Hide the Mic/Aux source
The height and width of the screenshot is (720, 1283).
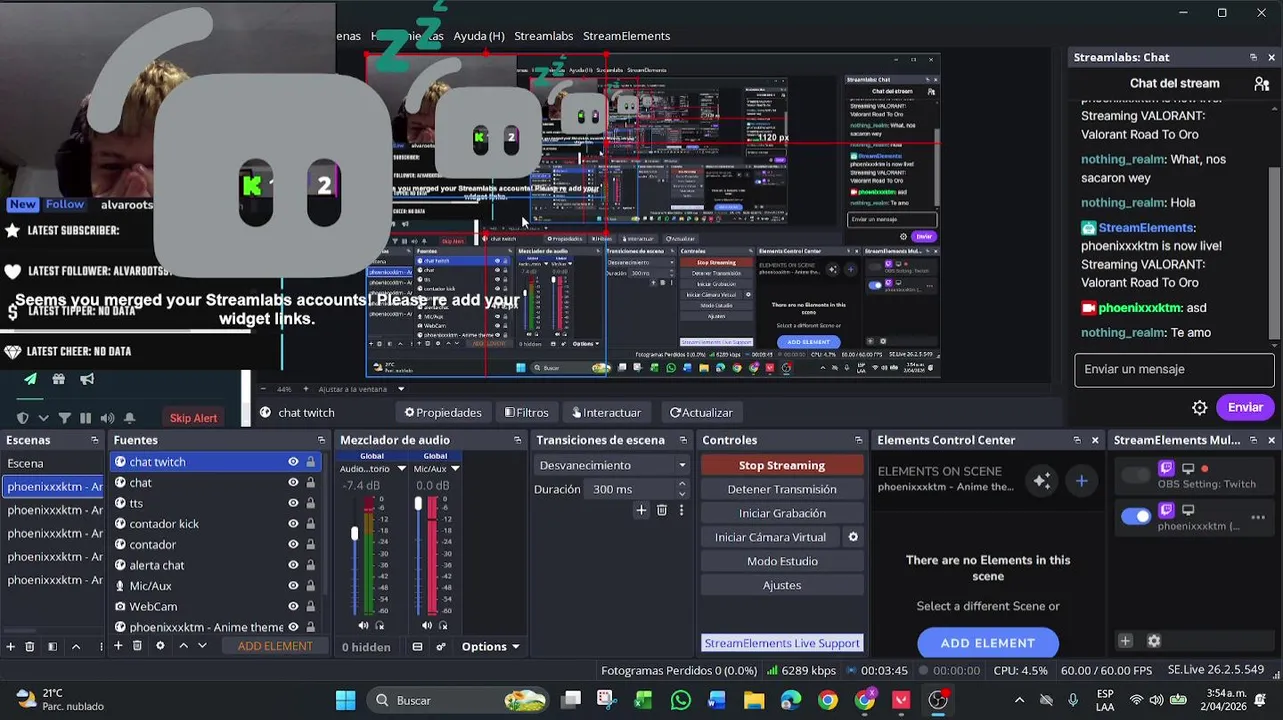(x=293, y=586)
